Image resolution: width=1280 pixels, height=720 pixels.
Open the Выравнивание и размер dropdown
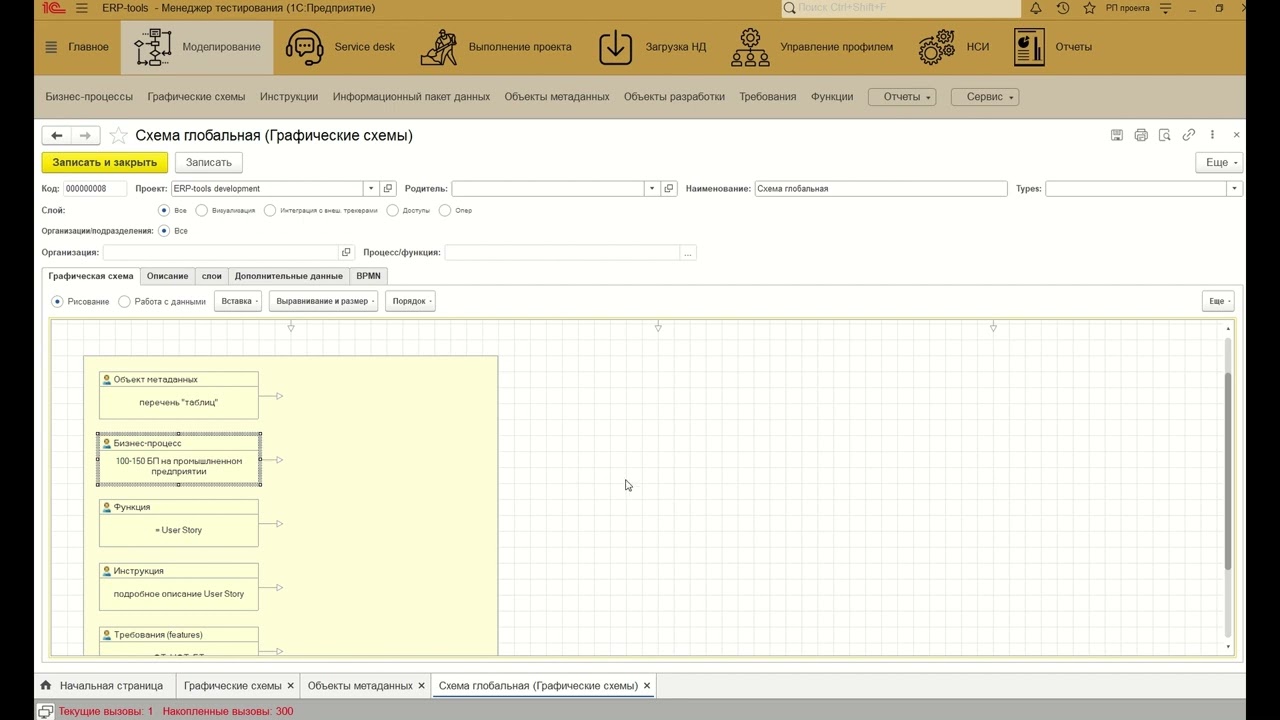(x=324, y=301)
